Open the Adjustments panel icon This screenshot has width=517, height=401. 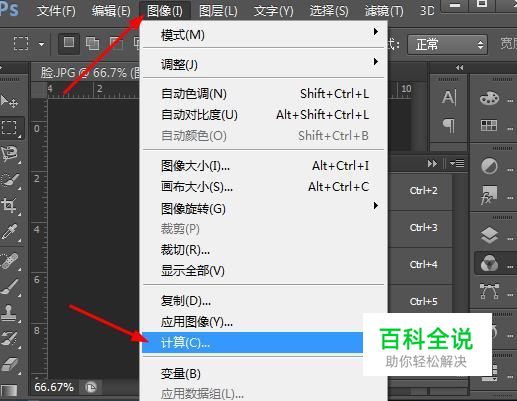click(x=489, y=166)
